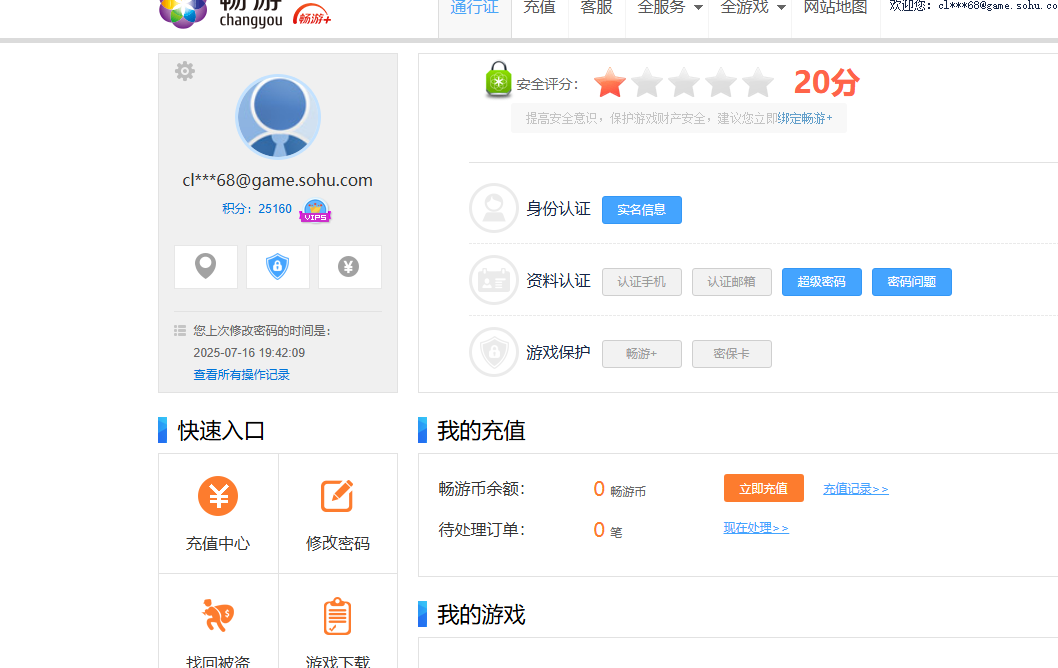
Task: Open the 充值 menu item
Action: (540, 7)
